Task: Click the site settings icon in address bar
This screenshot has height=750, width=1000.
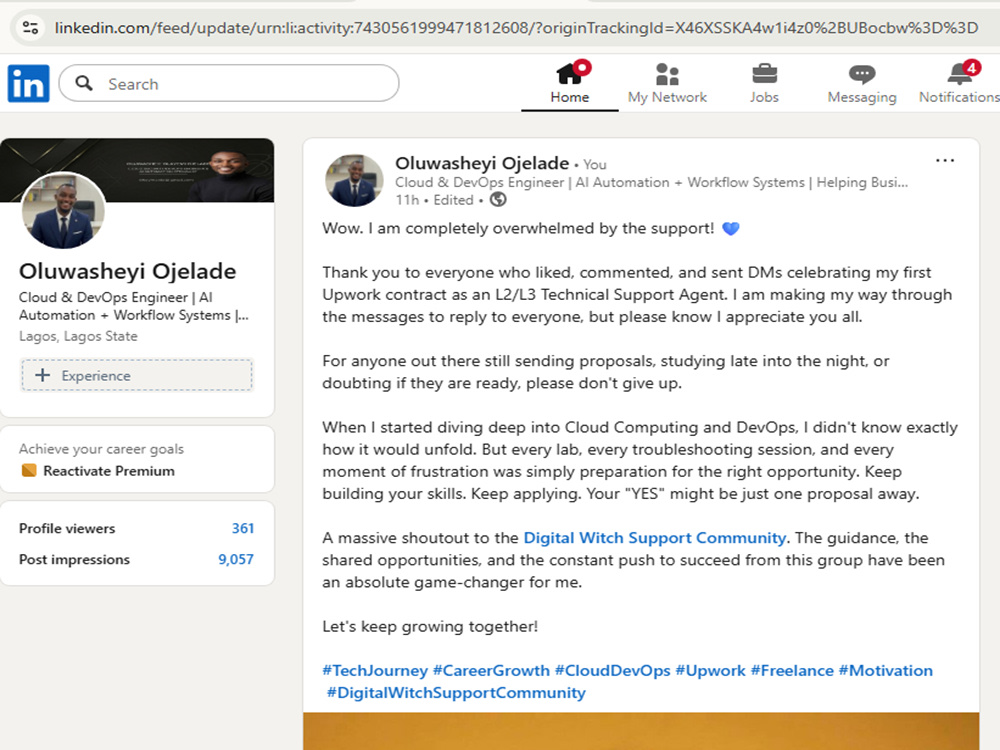Action: click(30, 27)
